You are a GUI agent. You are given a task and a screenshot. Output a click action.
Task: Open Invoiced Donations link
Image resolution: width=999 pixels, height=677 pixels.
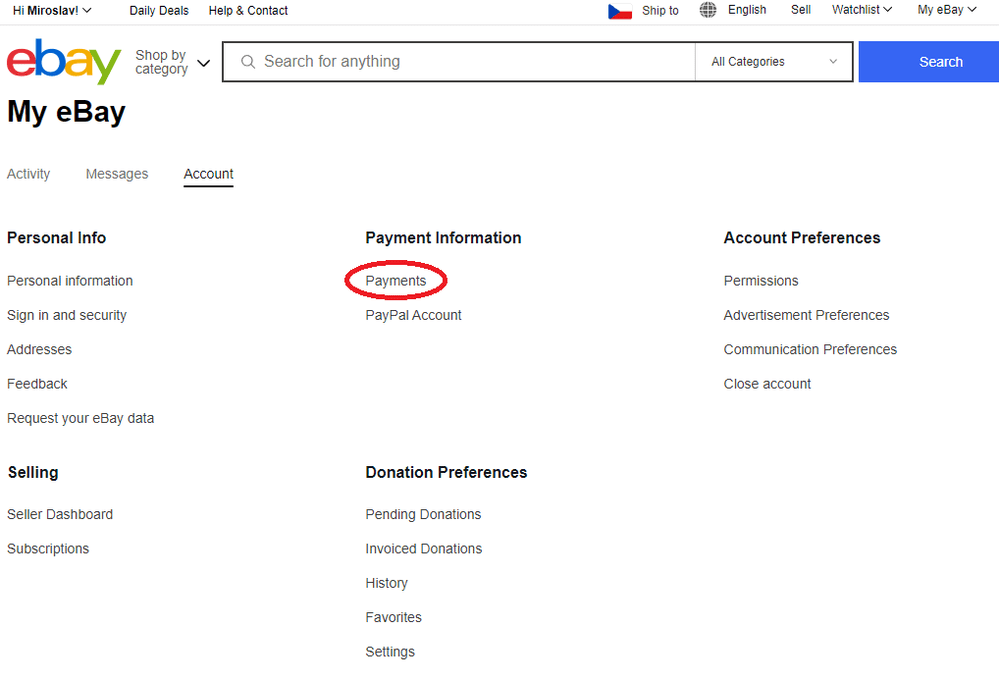[x=424, y=548]
